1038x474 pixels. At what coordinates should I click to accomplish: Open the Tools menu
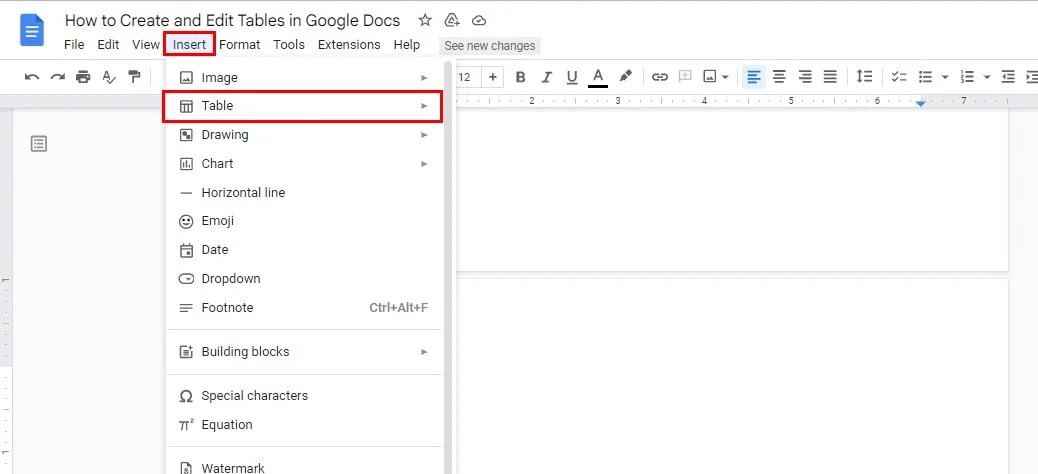[289, 45]
